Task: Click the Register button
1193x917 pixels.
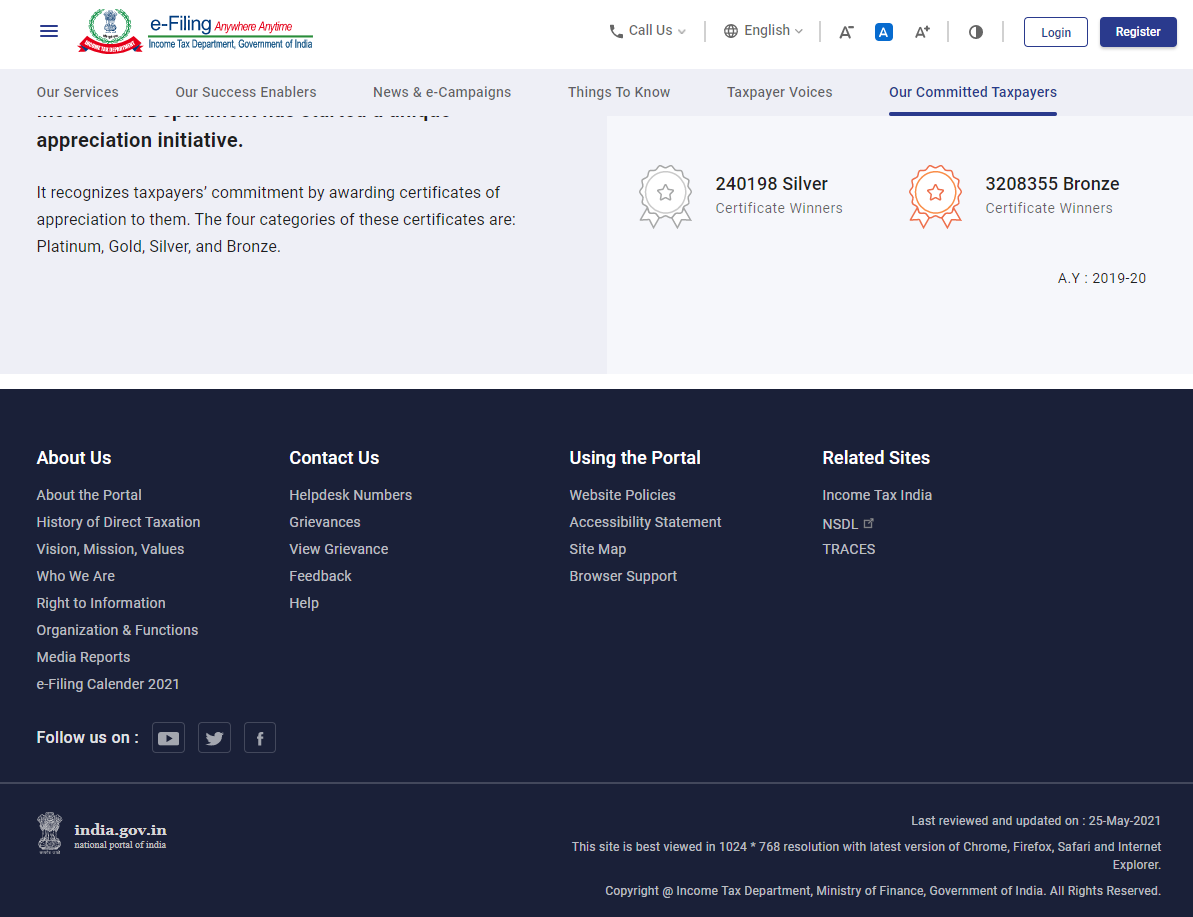Action: point(1138,31)
